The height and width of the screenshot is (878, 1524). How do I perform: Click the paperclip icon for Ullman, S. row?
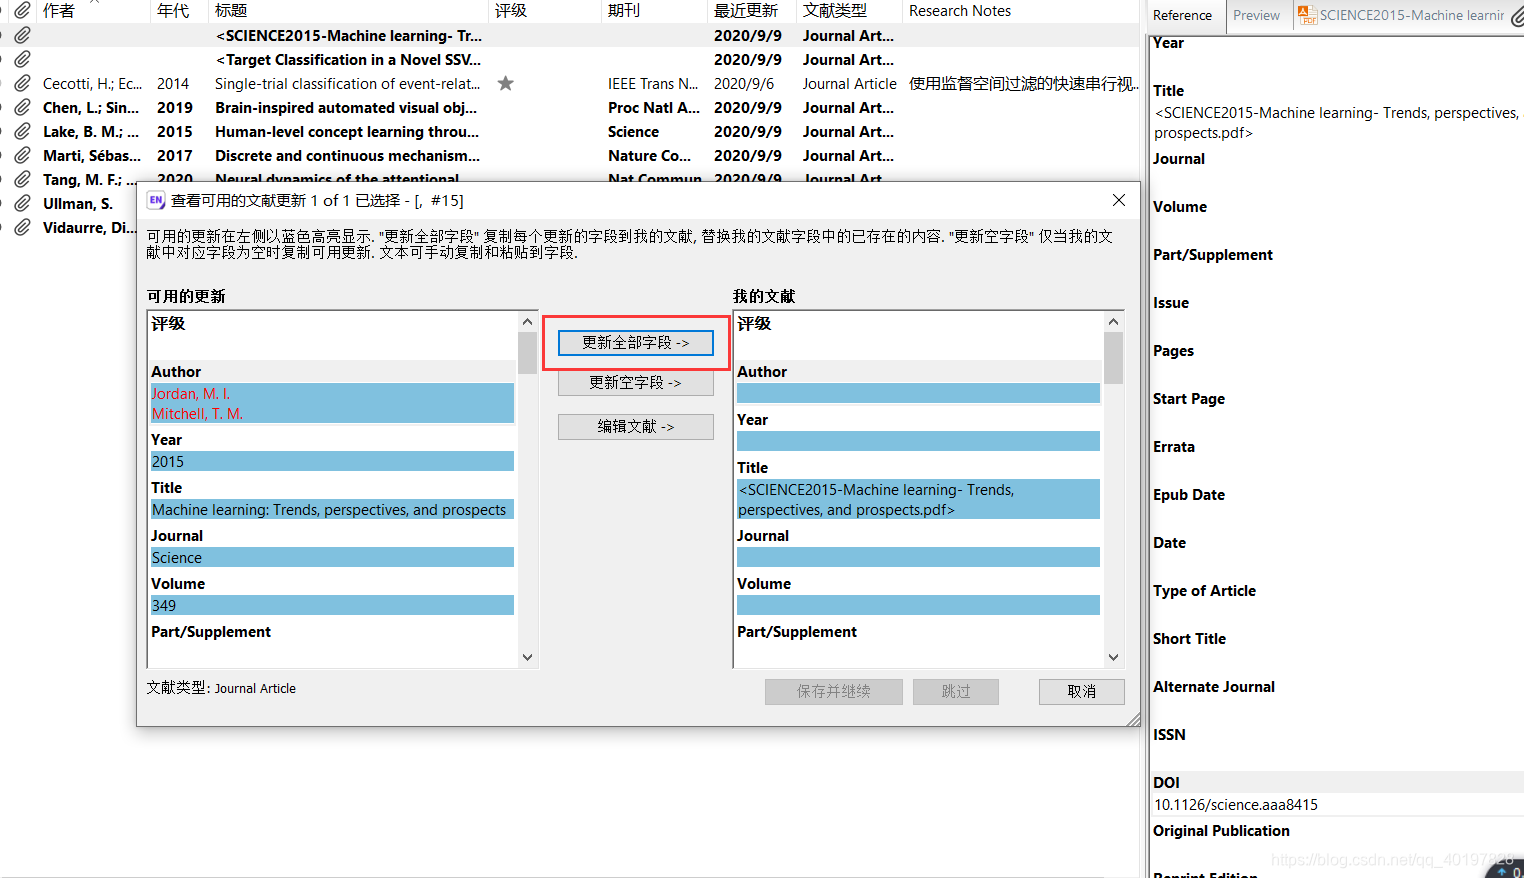pyautogui.click(x=22, y=203)
